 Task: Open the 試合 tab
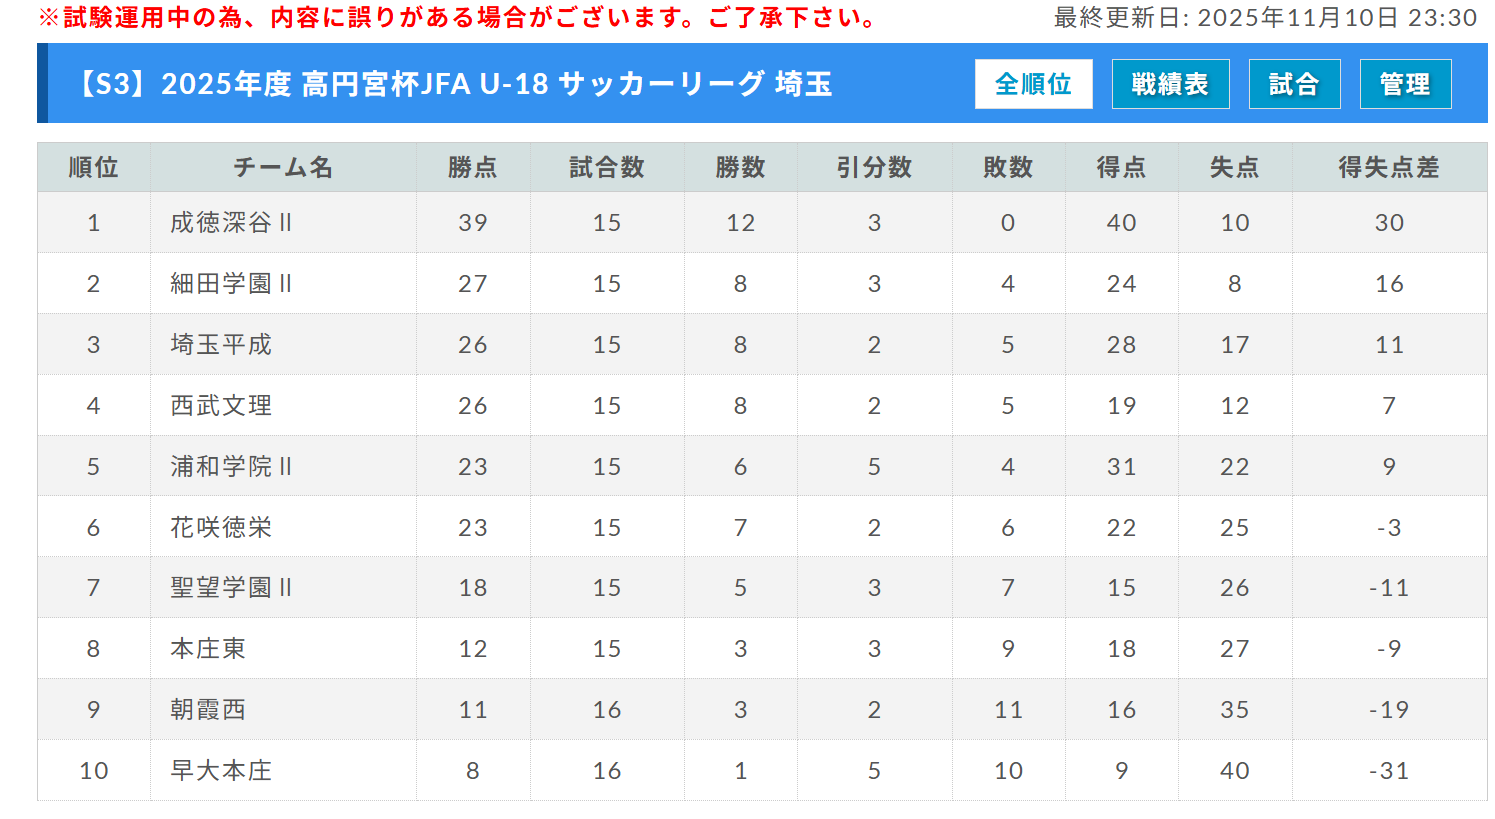tap(1294, 84)
